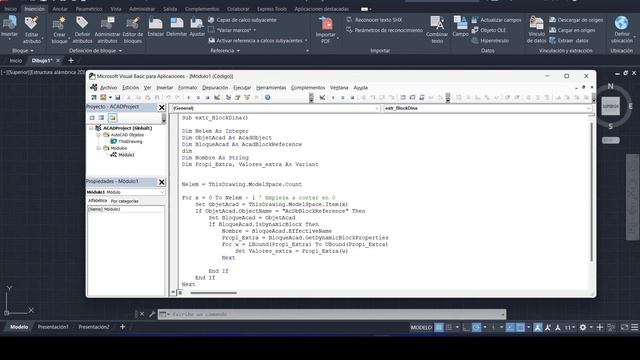
Task: Toggle polar tracking in status bar
Action: [x=476, y=327]
